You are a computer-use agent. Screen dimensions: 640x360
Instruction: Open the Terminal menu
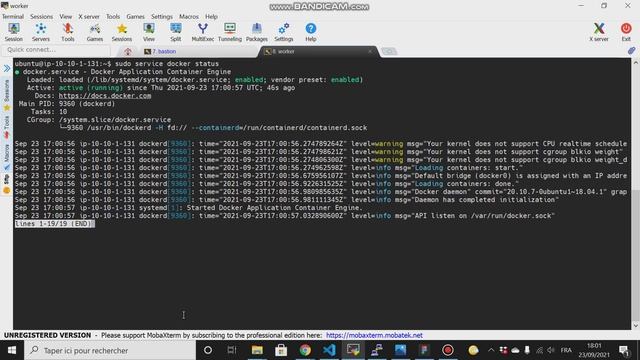coord(13,17)
